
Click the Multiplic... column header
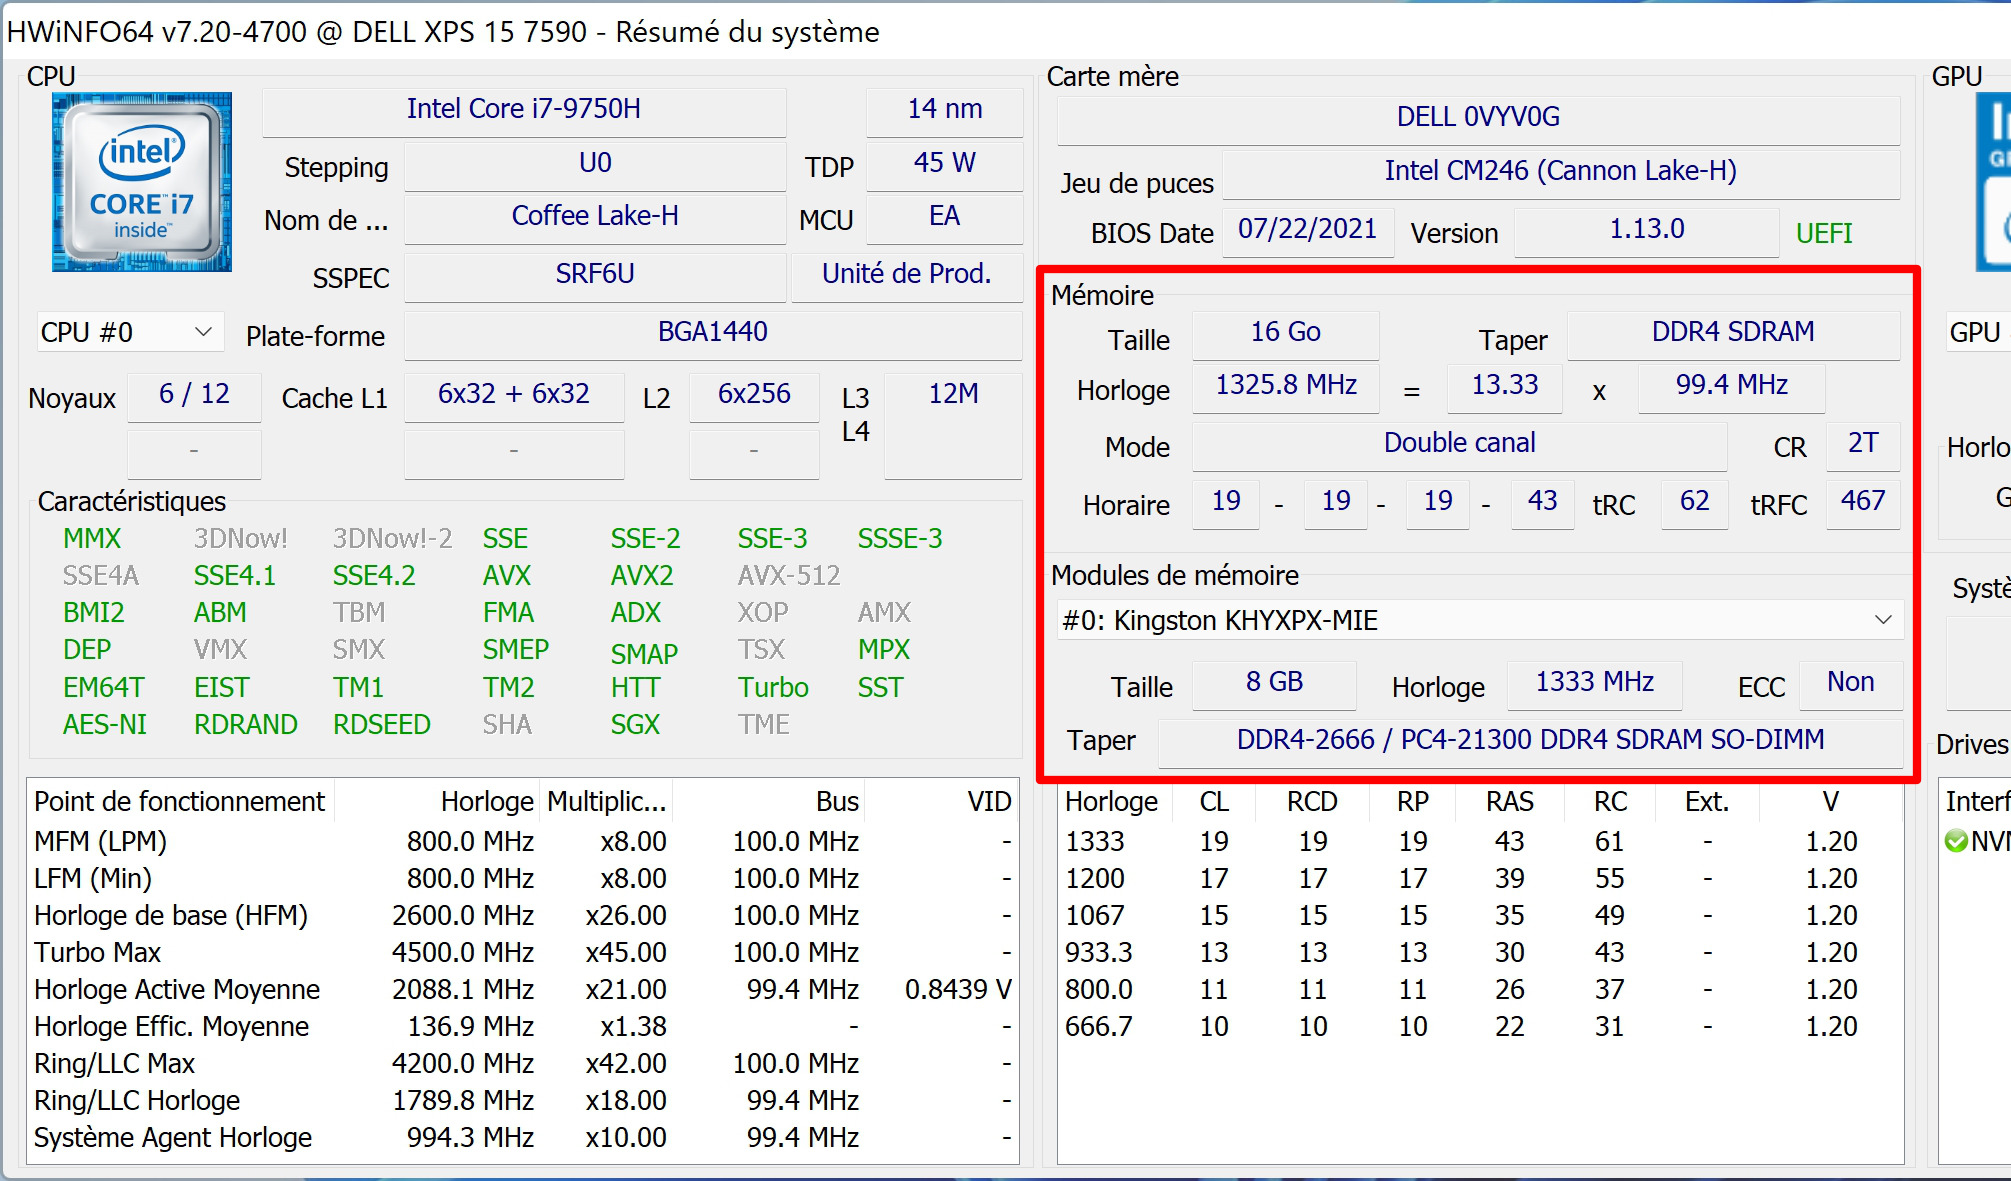[606, 802]
